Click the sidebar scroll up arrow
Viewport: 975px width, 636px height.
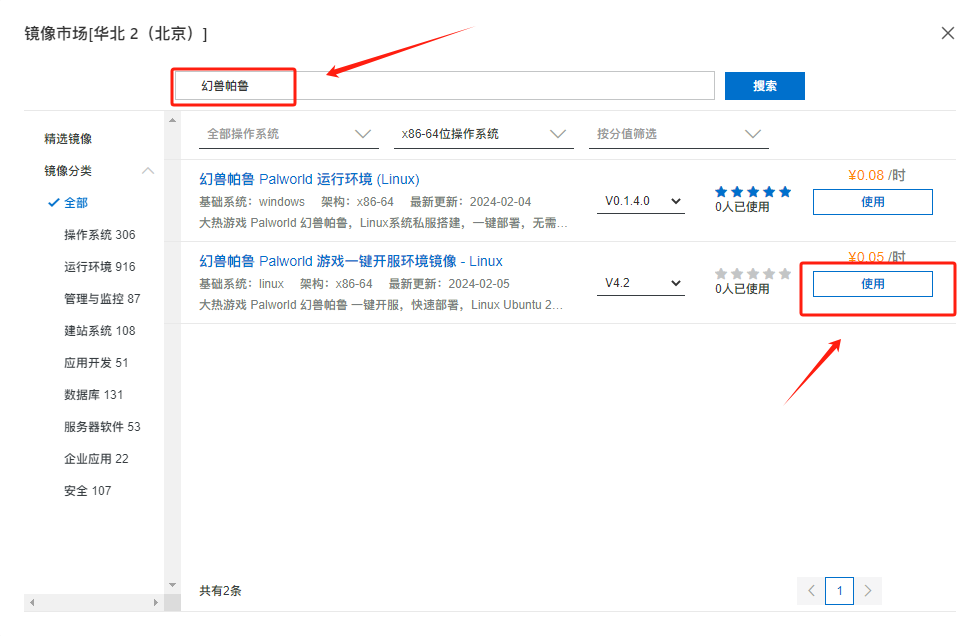pyautogui.click(x=172, y=120)
